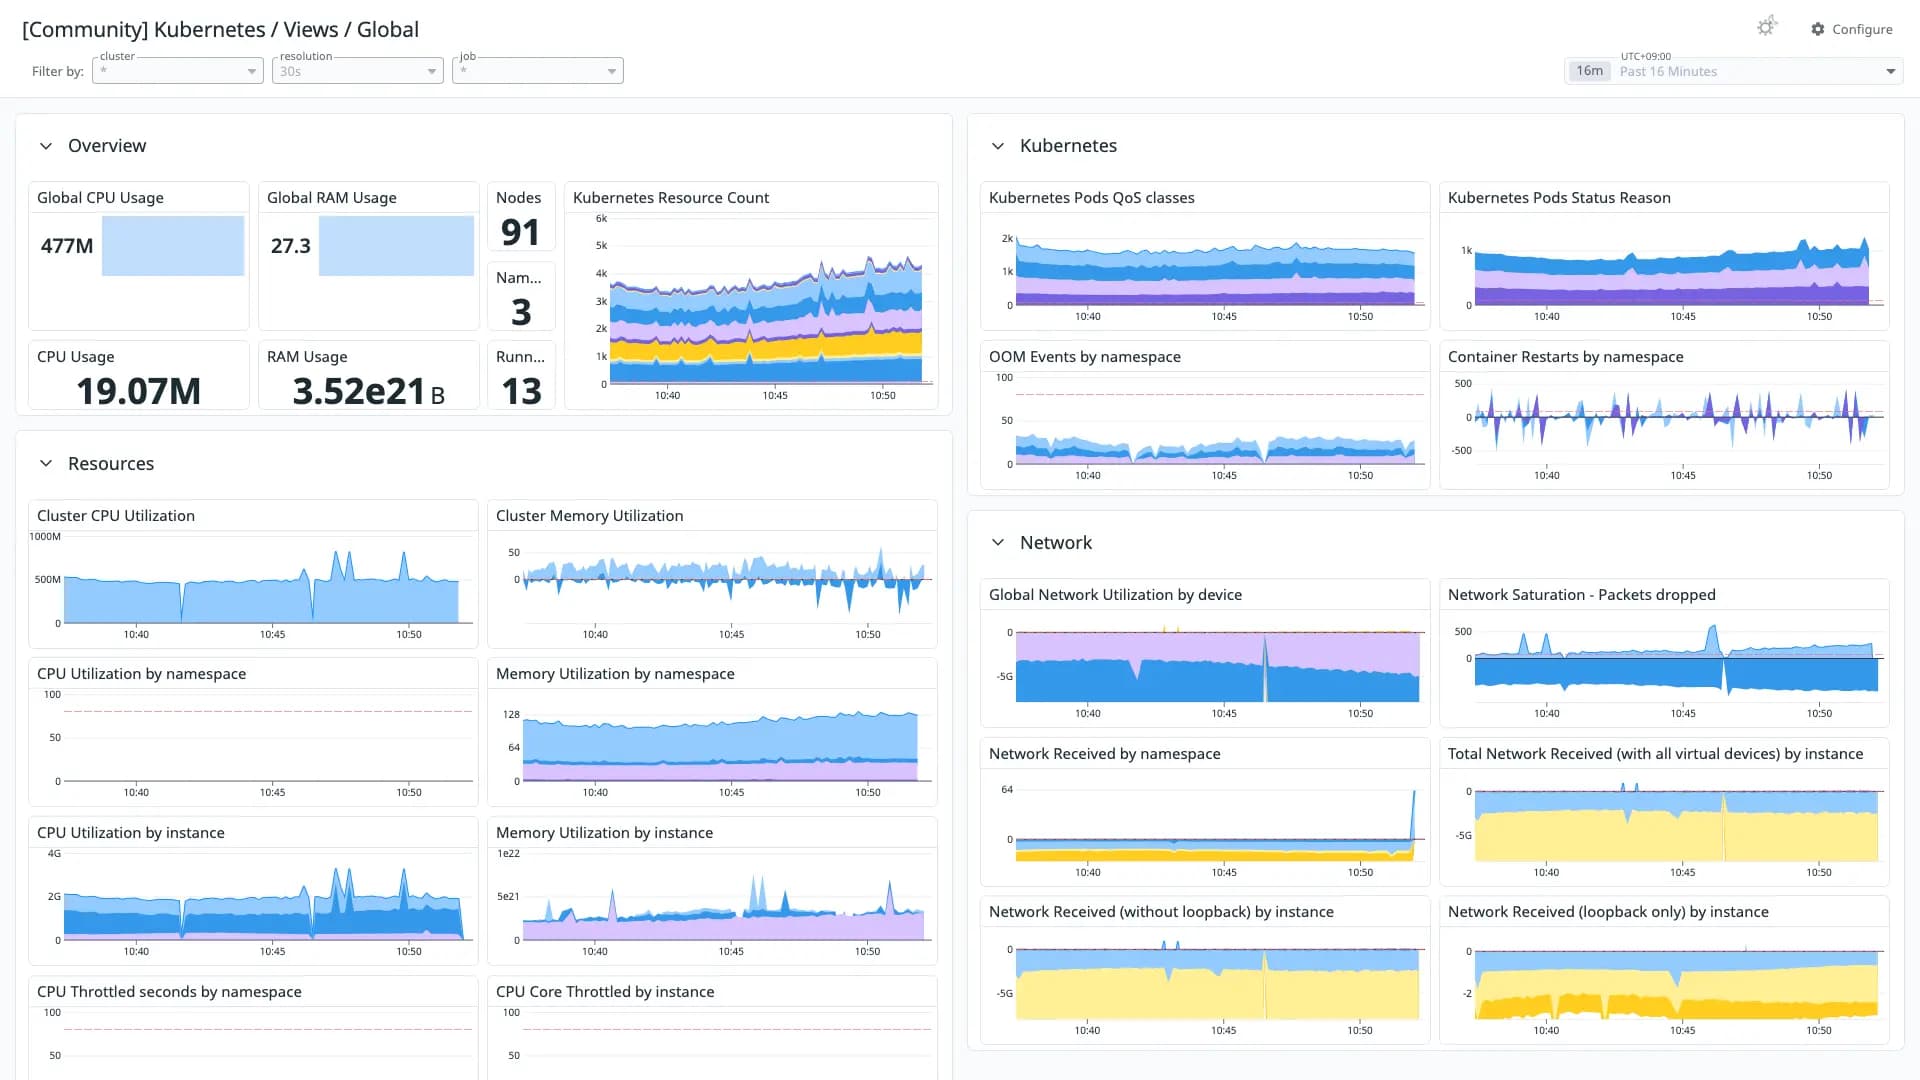Screen dimensions: 1920x1080
Task: Collapse the Resources section chevron
Action: 45,463
